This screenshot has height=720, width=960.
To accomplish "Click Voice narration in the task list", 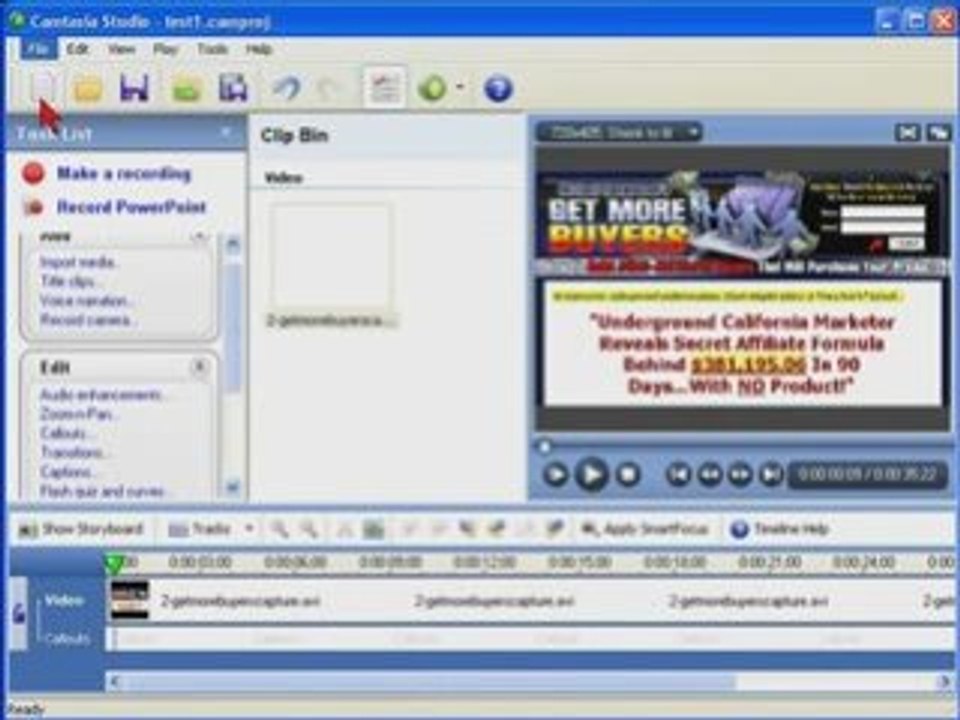I will click(86, 301).
